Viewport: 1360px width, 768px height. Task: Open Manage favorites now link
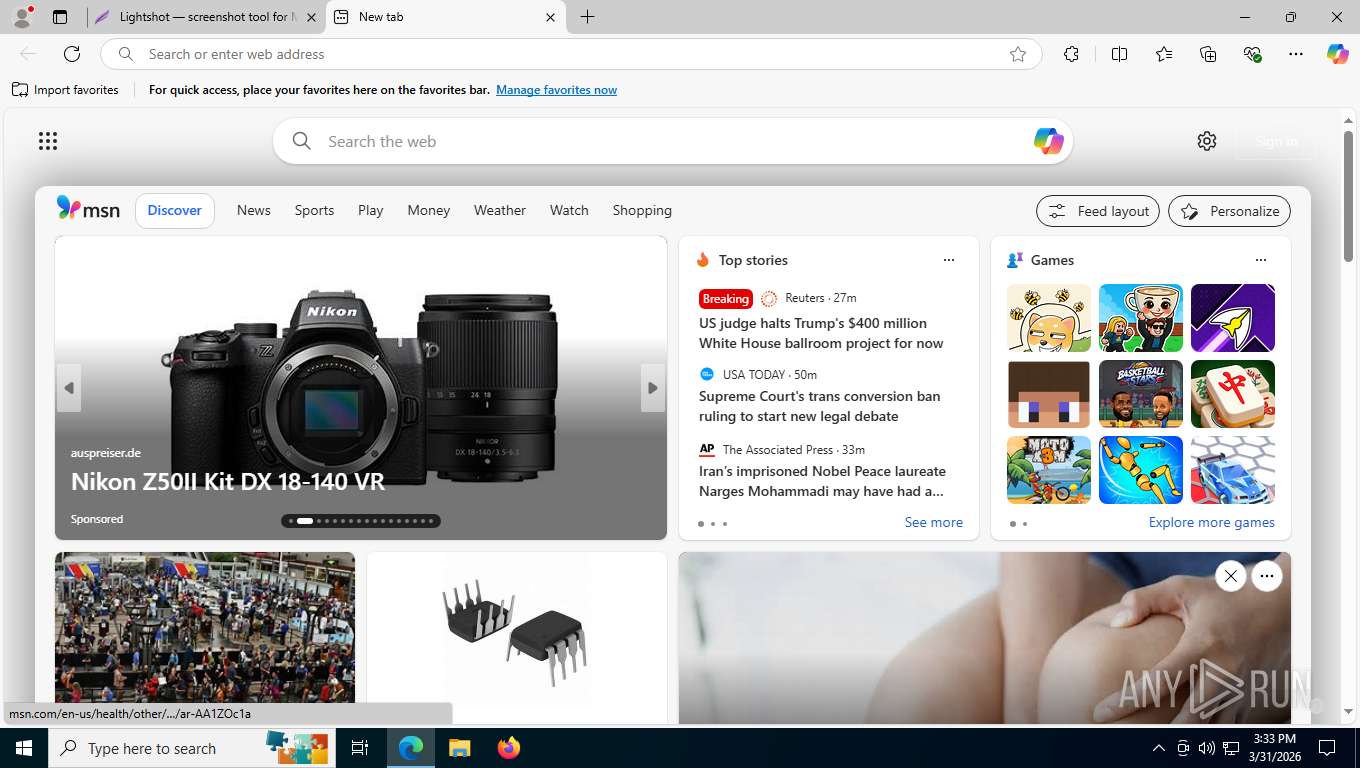[x=556, y=90]
